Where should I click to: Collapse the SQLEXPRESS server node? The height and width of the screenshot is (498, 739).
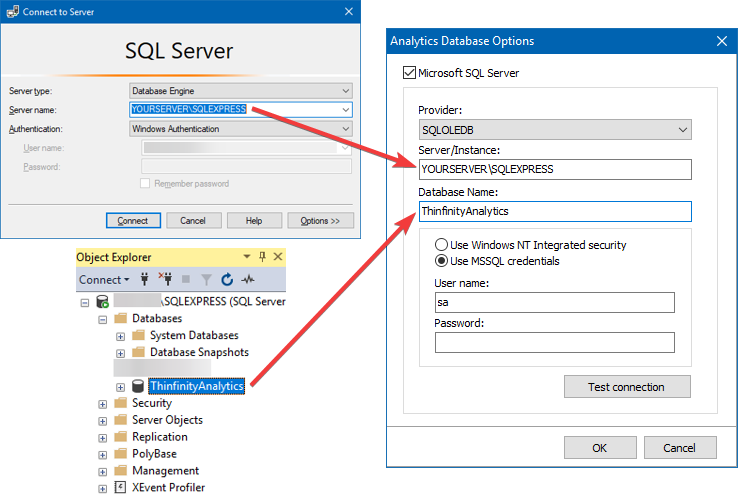tap(85, 302)
